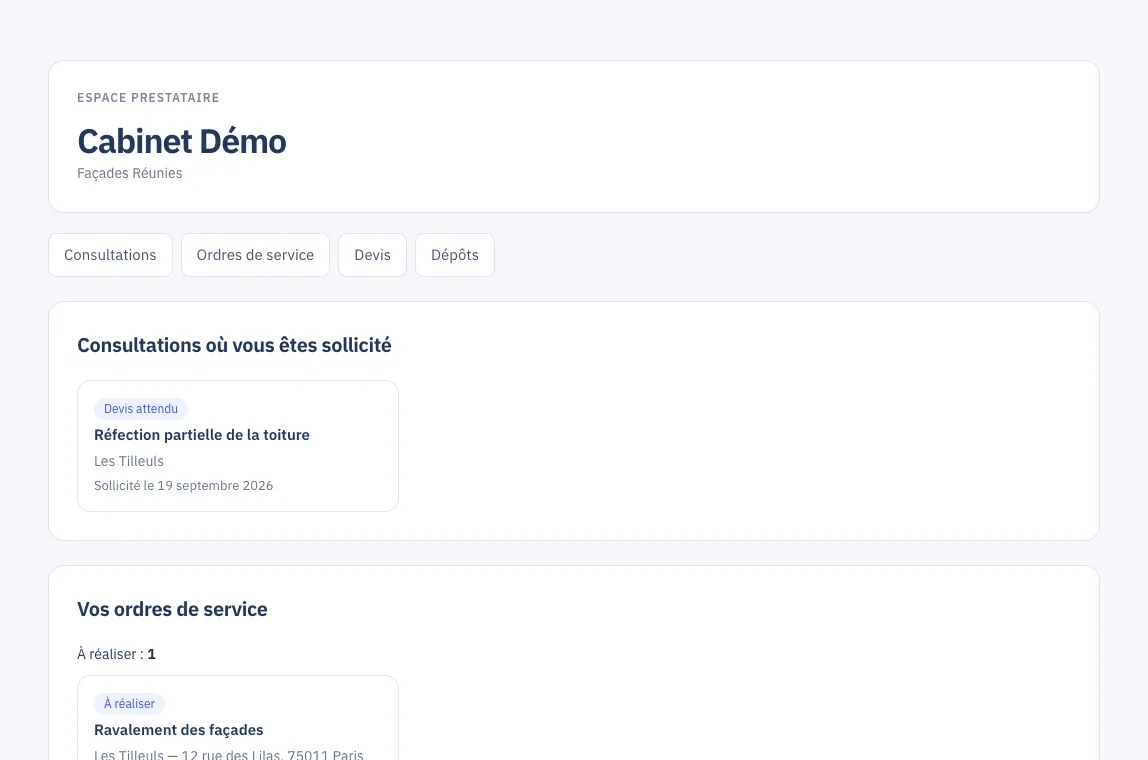Select the Devis tab
The width and height of the screenshot is (1148, 760).
click(372, 255)
